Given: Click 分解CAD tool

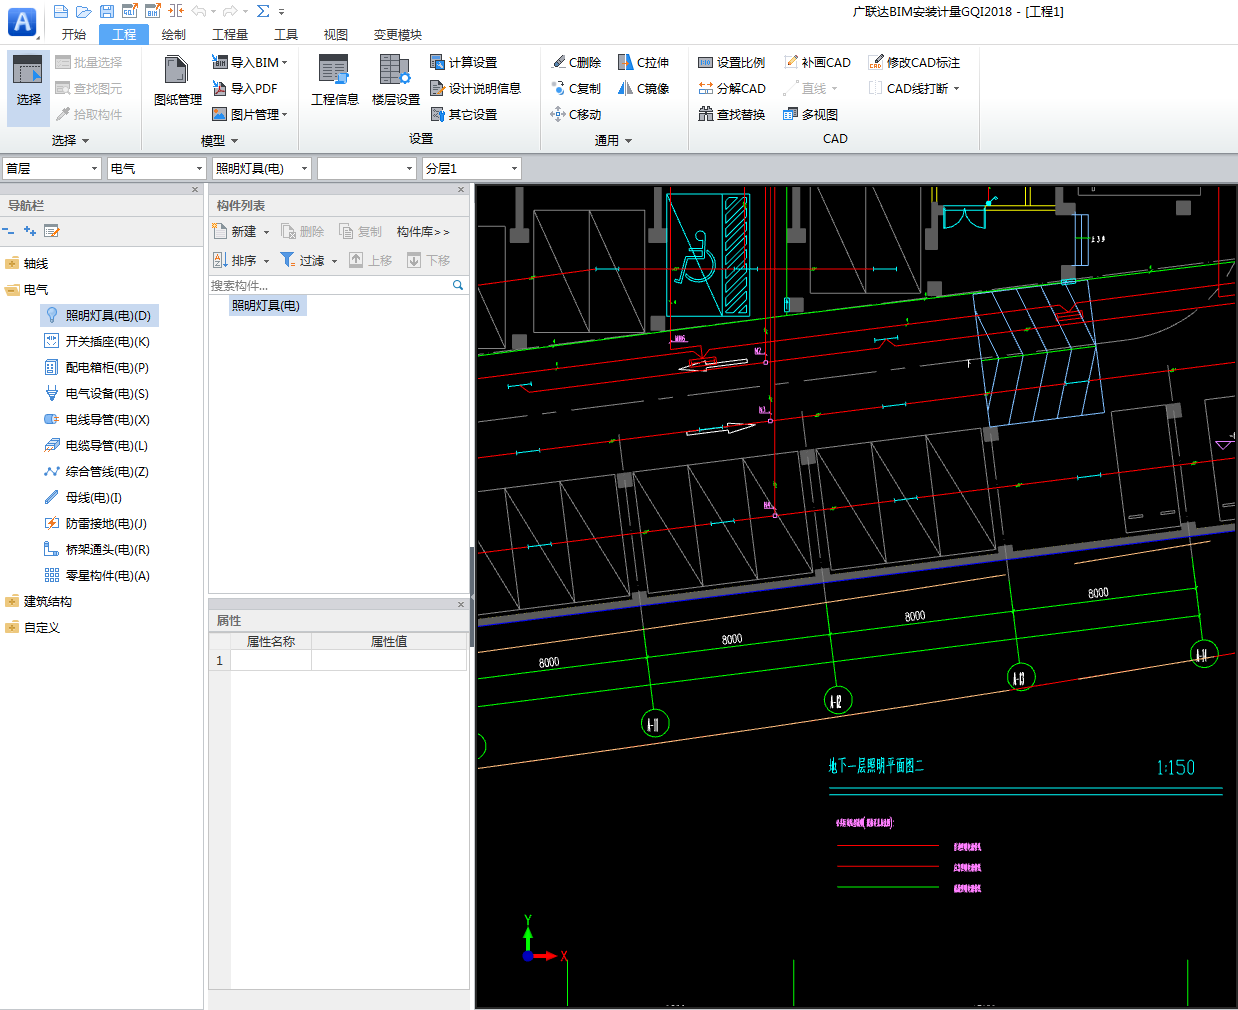Looking at the screenshot, I should (x=731, y=88).
